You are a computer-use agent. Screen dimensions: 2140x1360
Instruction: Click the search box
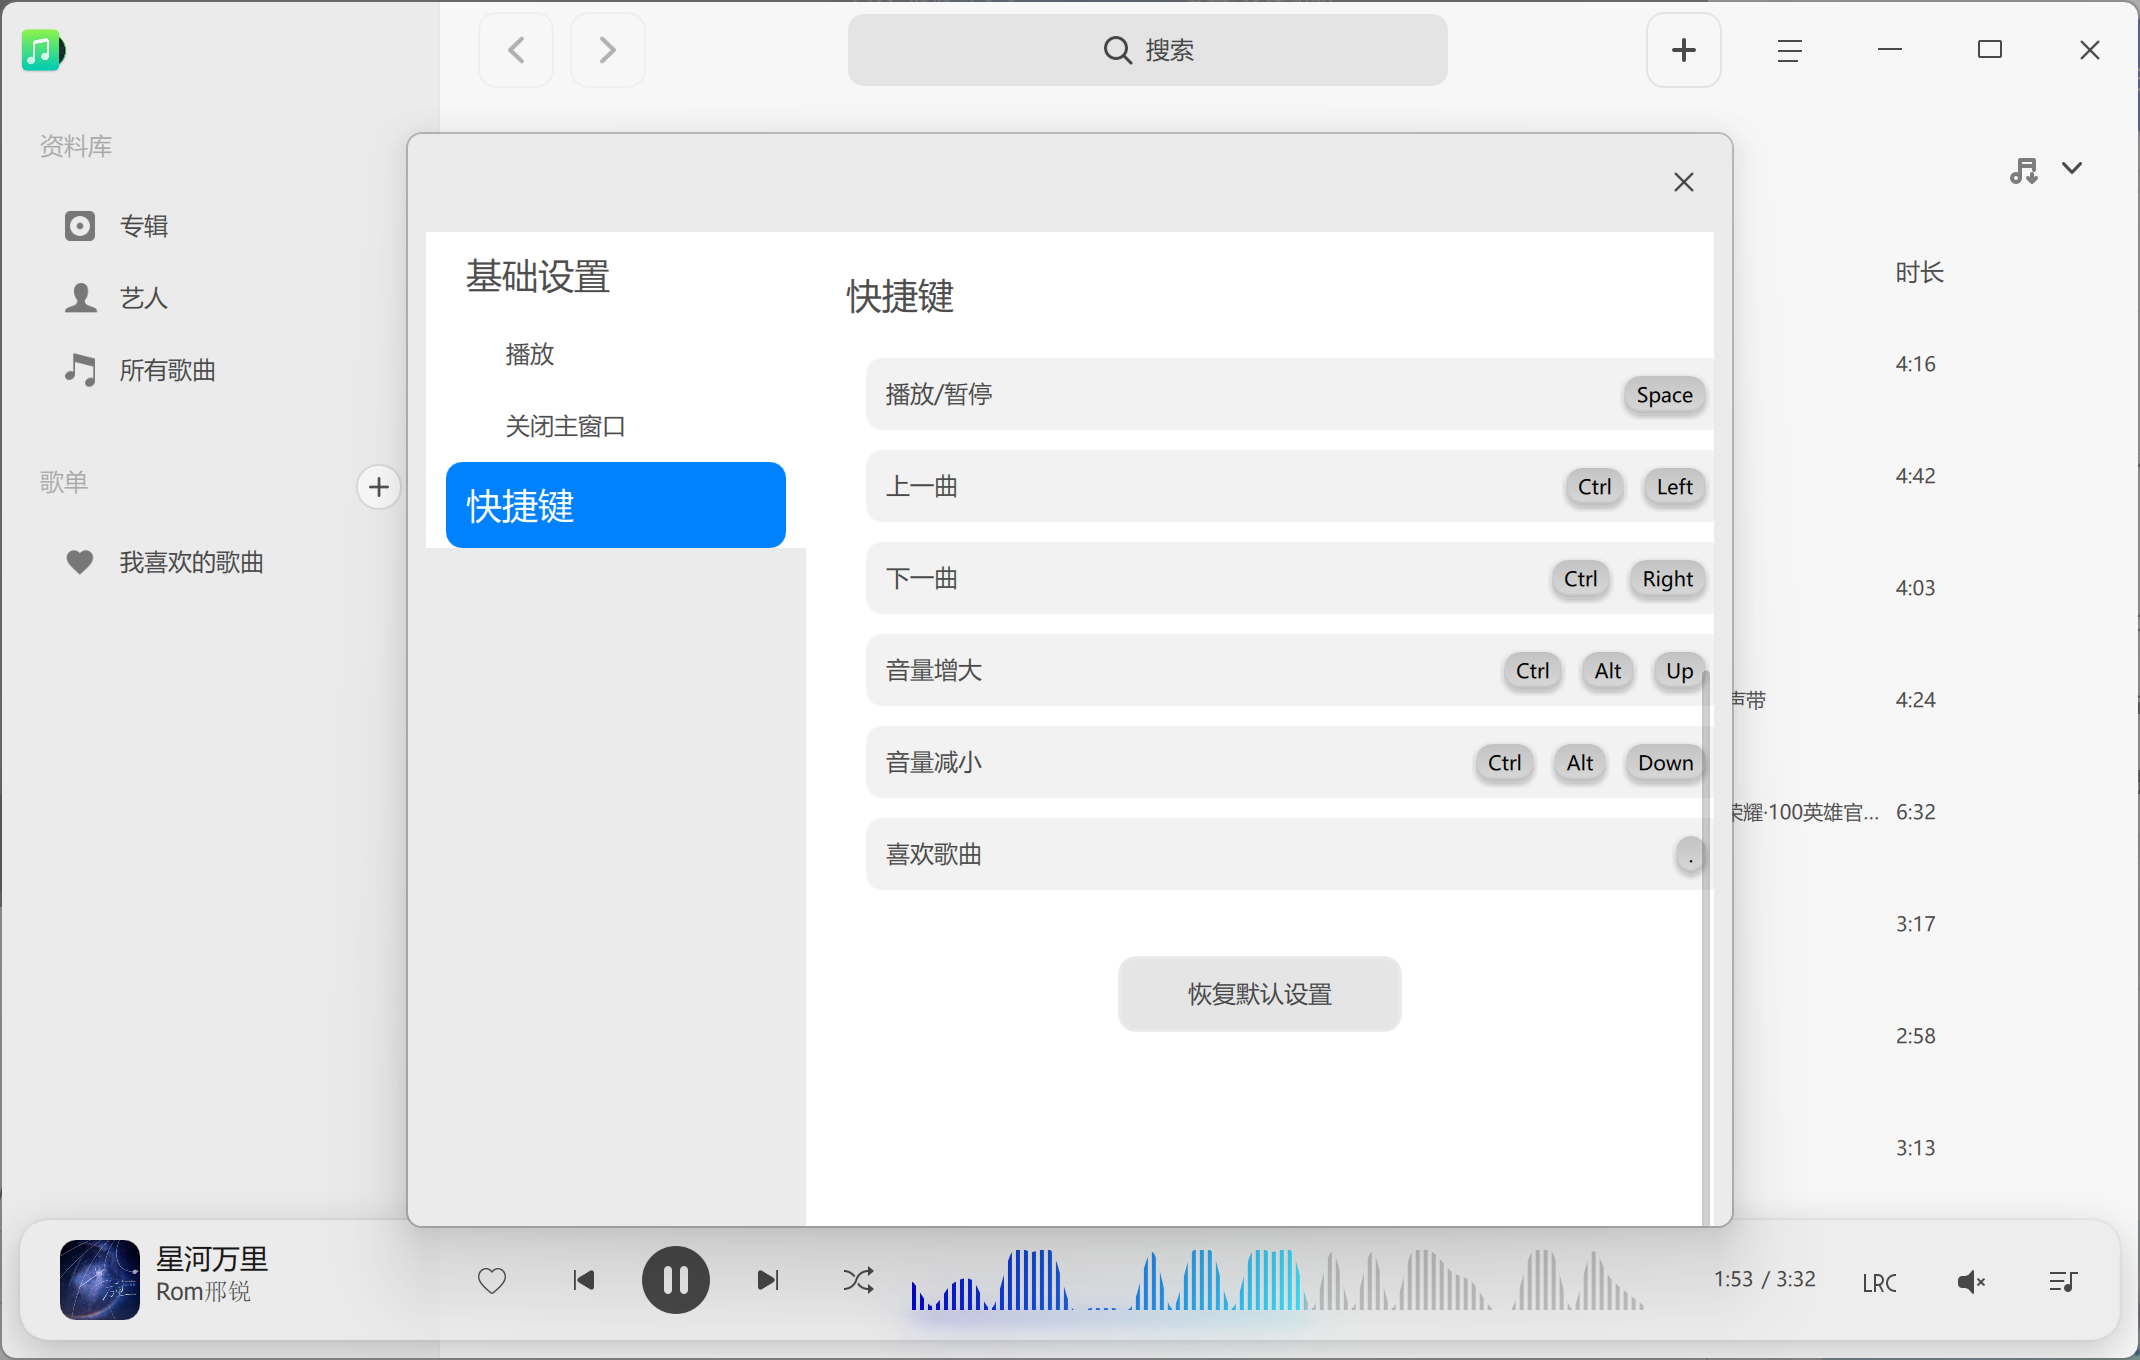pos(1147,50)
